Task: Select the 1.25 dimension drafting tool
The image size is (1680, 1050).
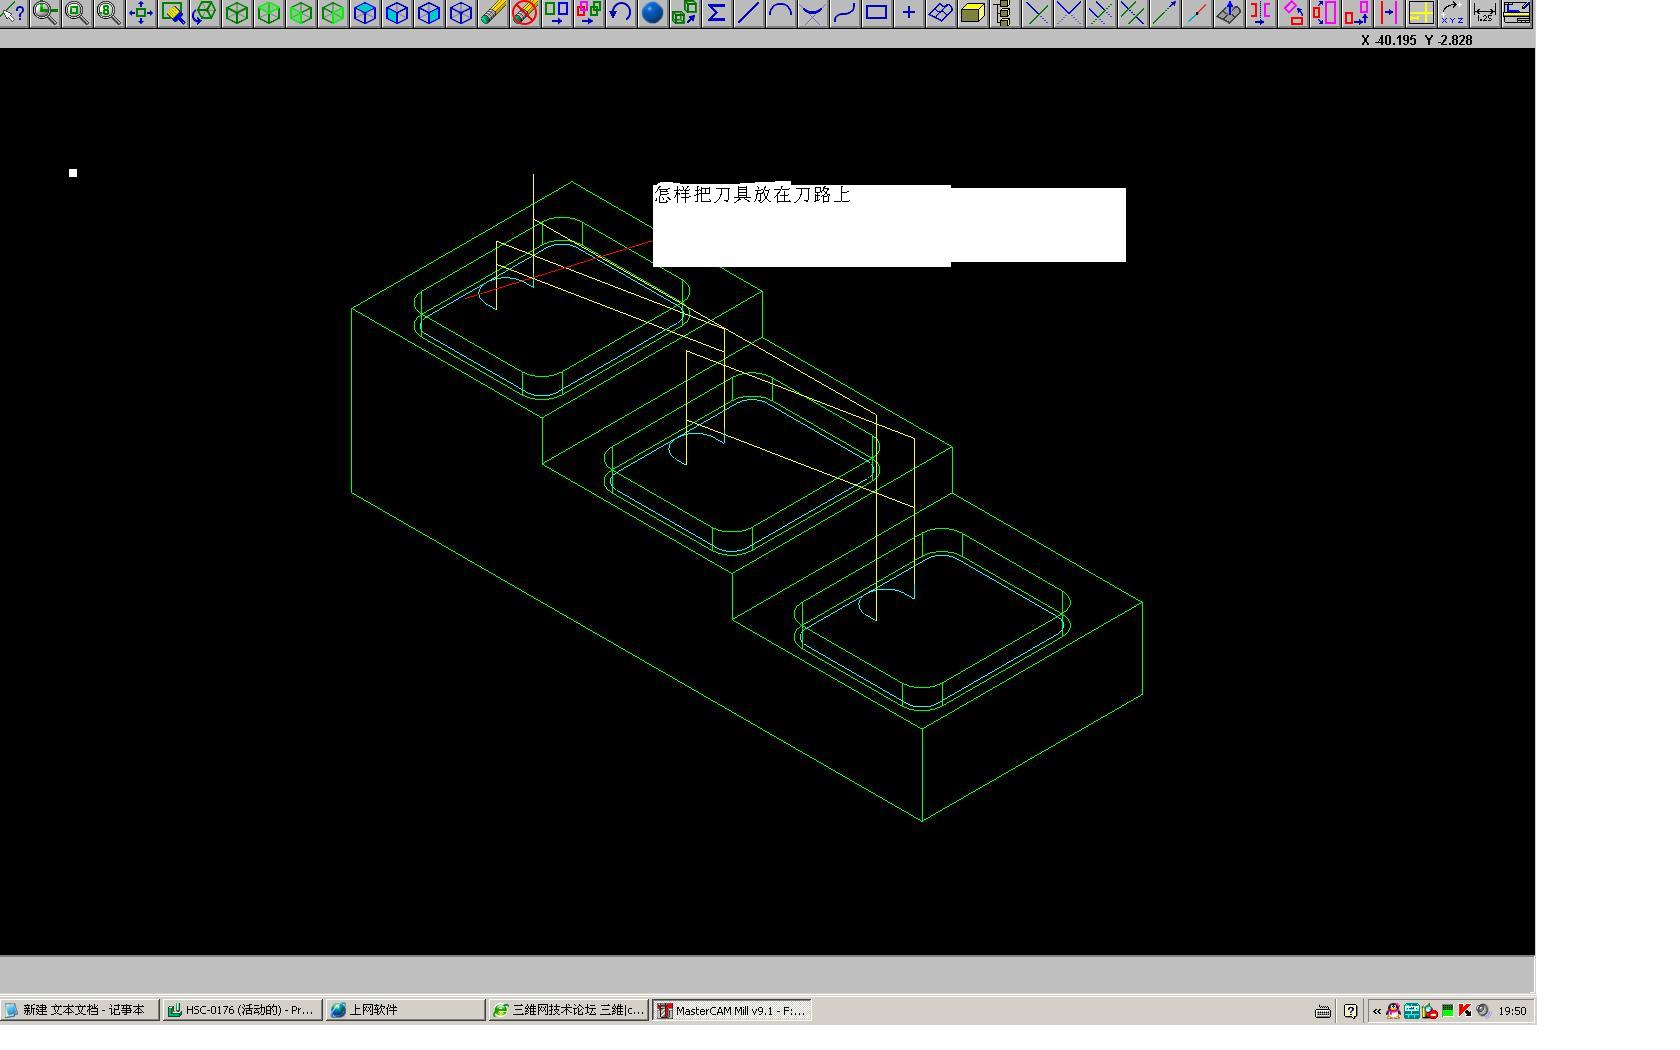Action: click(1485, 13)
